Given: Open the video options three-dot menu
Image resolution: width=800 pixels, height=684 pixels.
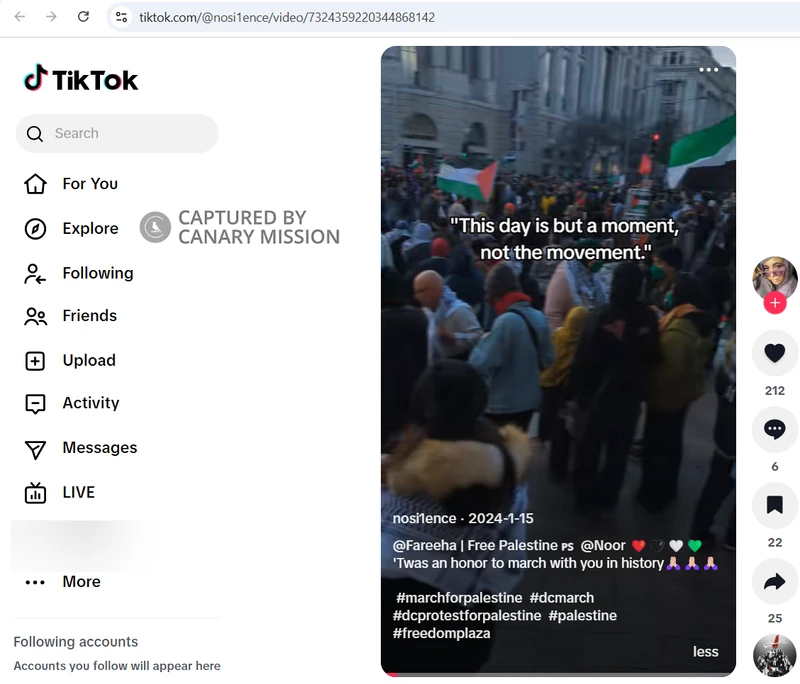Looking at the screenshot, I should click(x=708, y=69).
